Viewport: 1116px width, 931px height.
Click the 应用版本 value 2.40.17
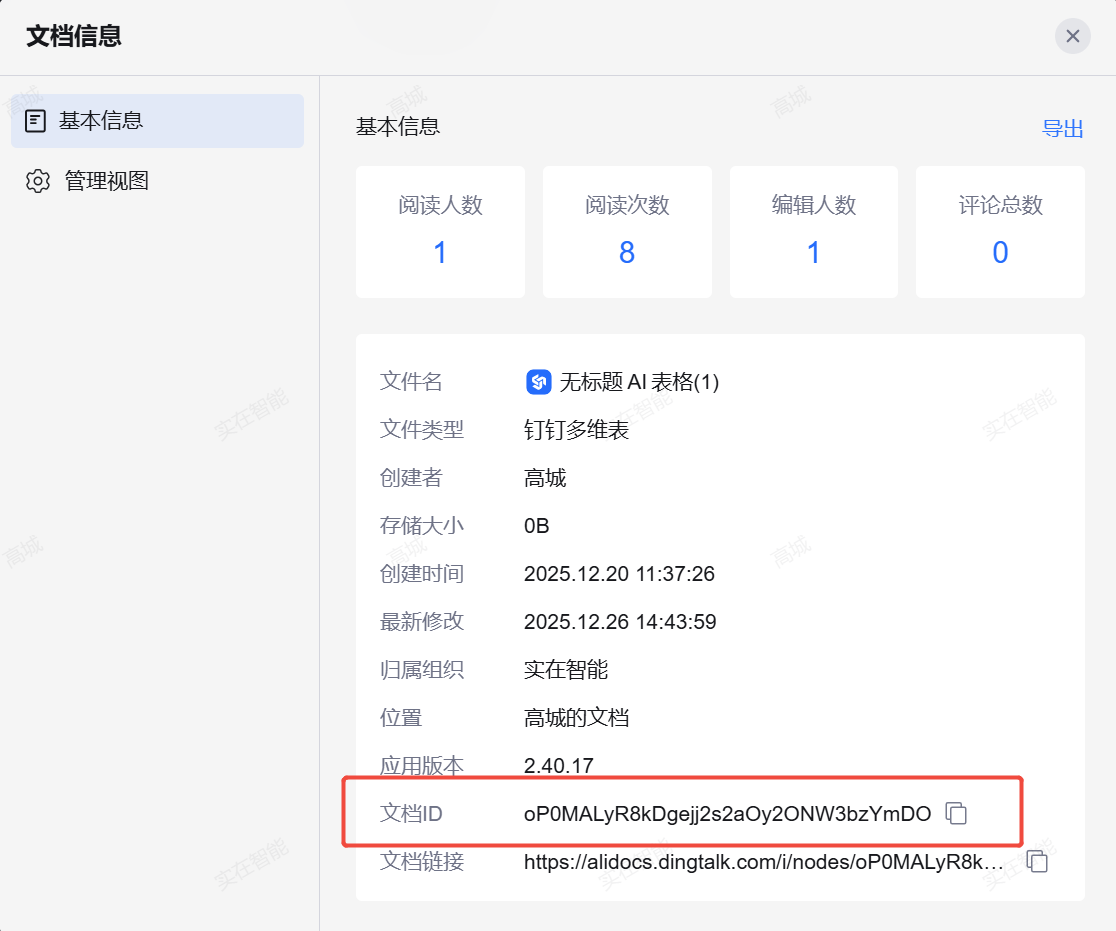[x=558, y=766]
